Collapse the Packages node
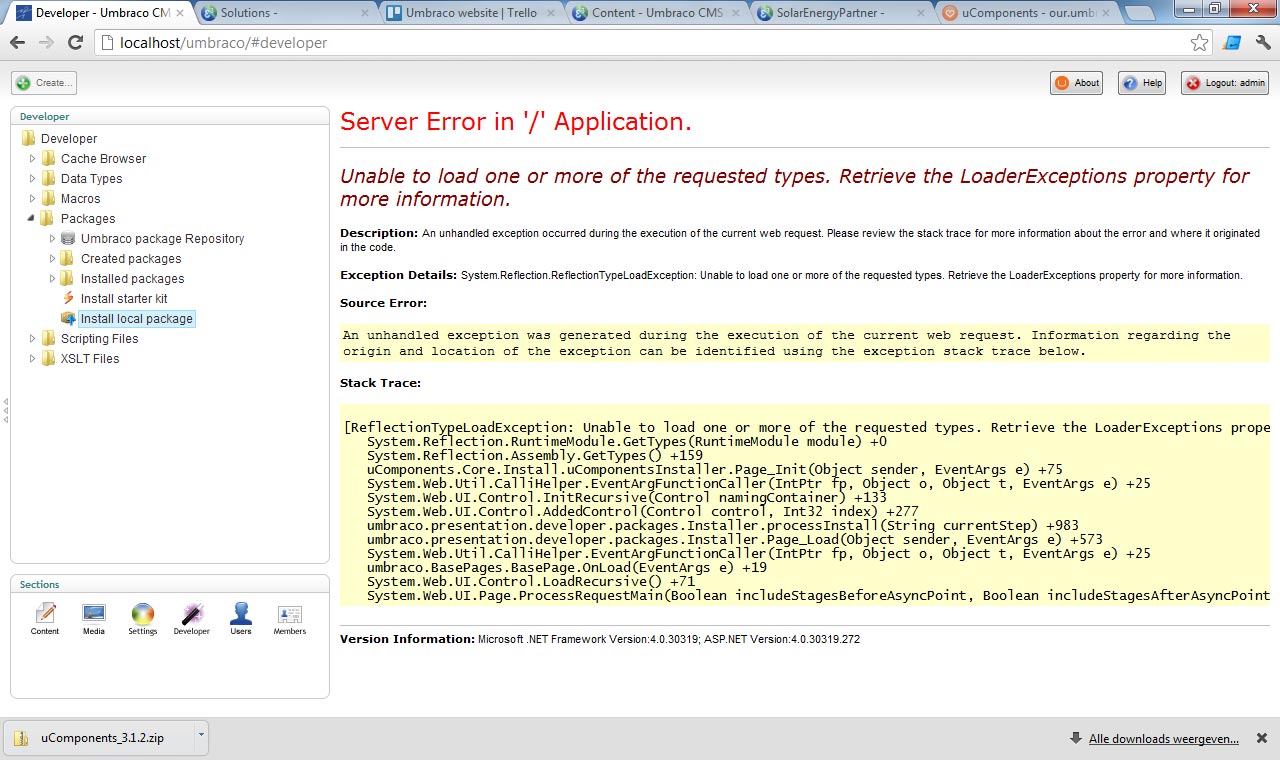1280x760 pixels. tap(32, 218)
